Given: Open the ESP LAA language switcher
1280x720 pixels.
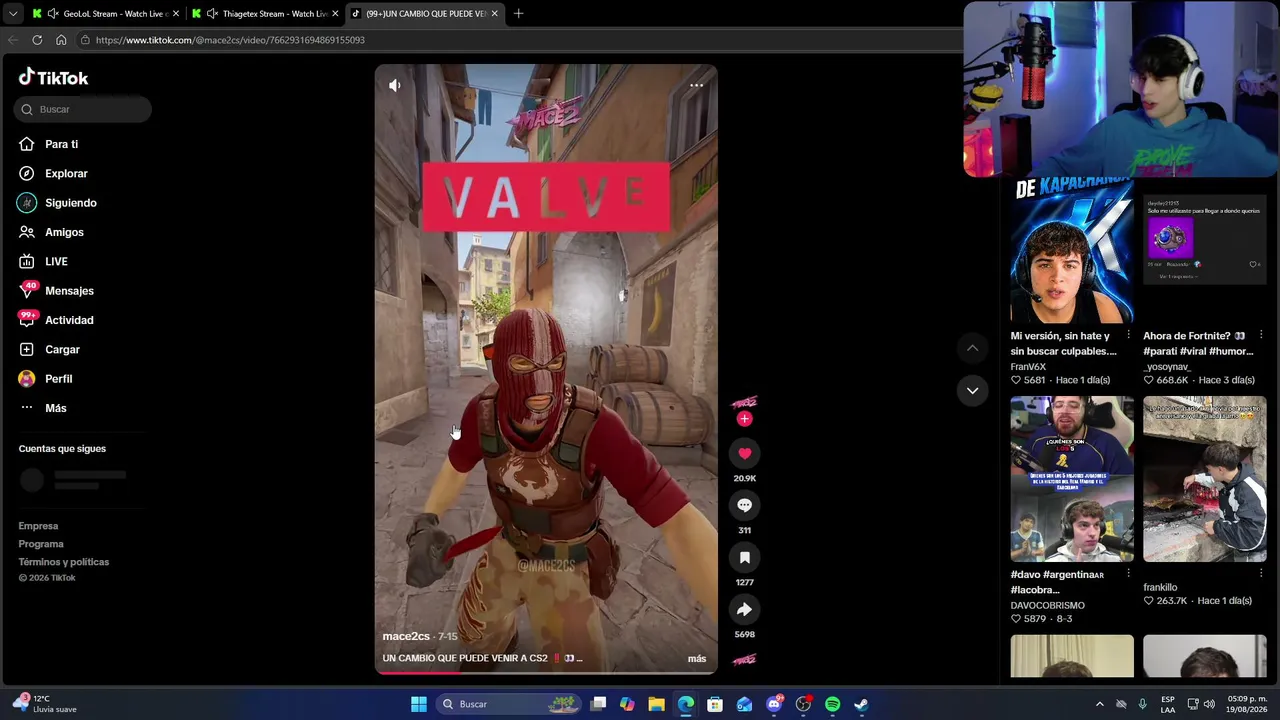Looking at the screenshot, I should [1168, 704].
